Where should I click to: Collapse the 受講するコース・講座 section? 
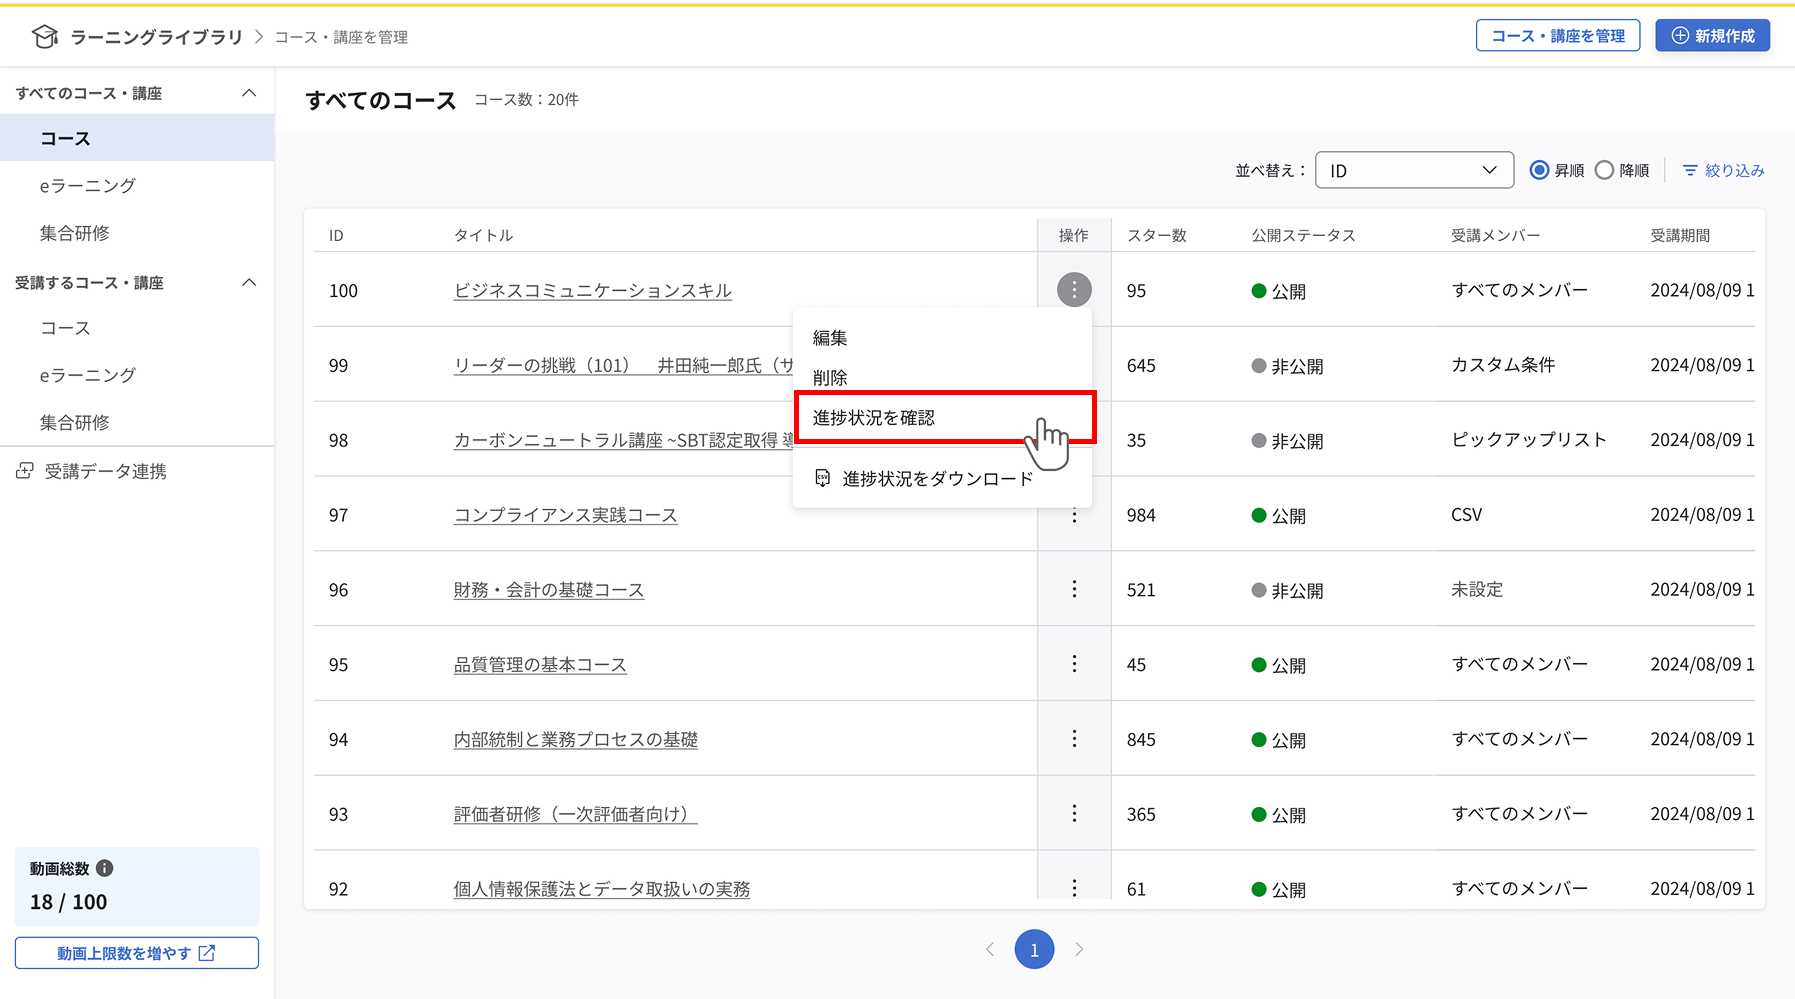click(249, 283)
